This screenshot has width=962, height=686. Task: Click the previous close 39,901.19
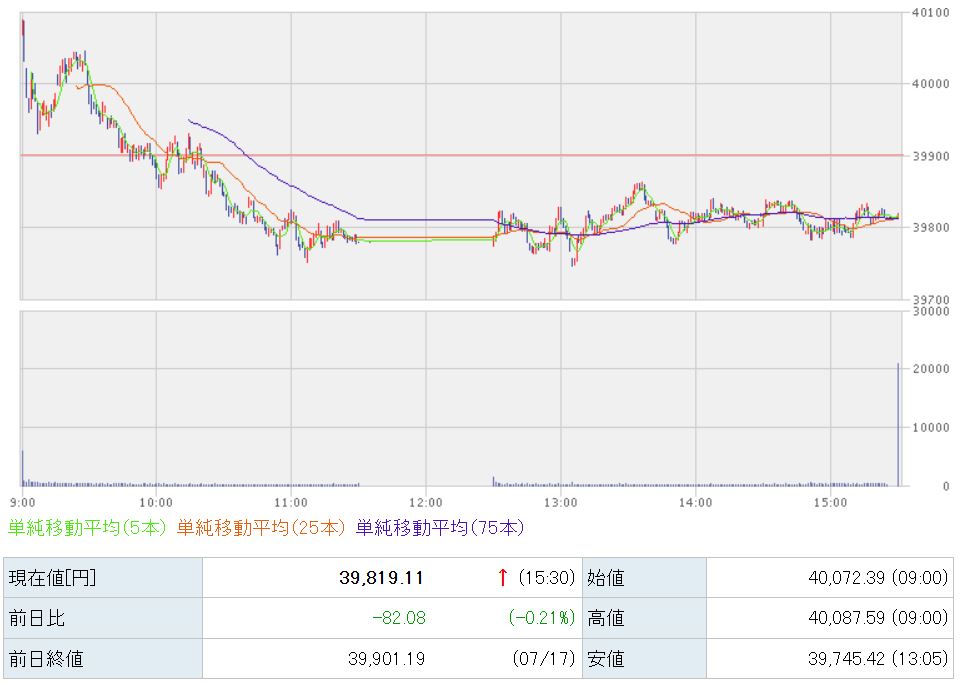click(x=387, y=659)
